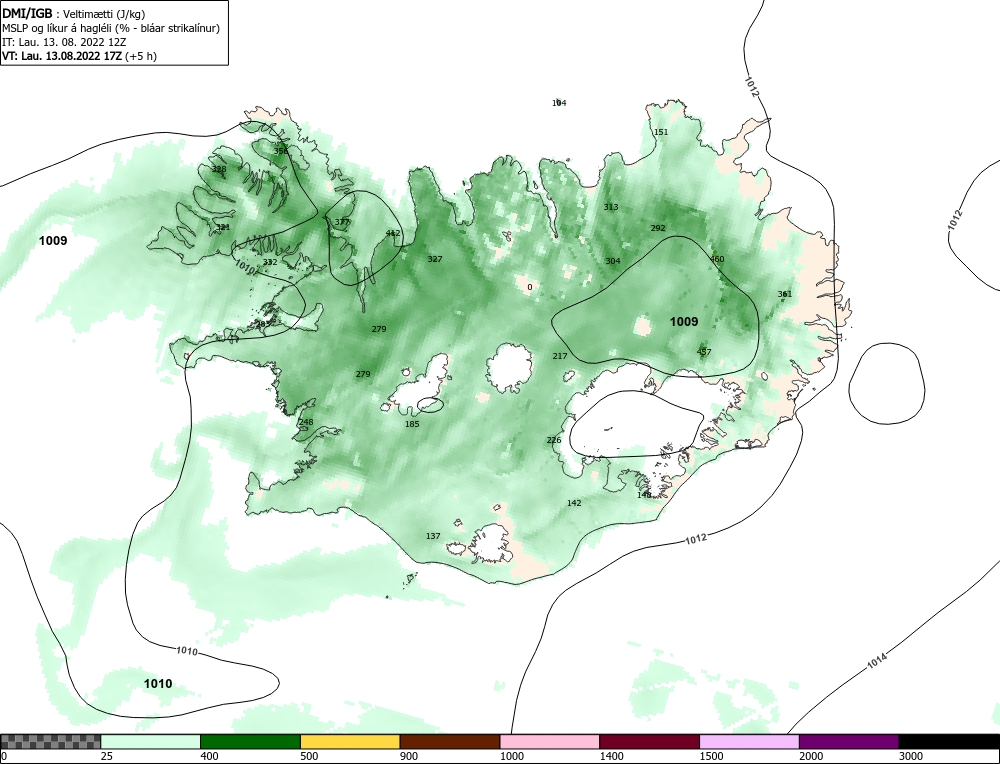This screenshot has height=764, width=1000.
Task: Click the legend tick label 900
Action: click(409, 756)
